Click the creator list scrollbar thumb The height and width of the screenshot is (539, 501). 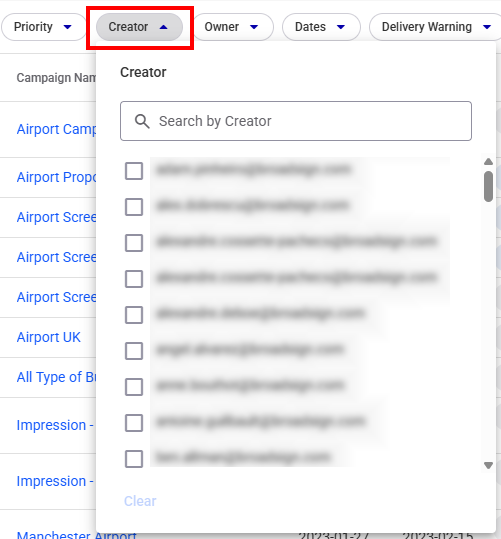coord(488,186)
